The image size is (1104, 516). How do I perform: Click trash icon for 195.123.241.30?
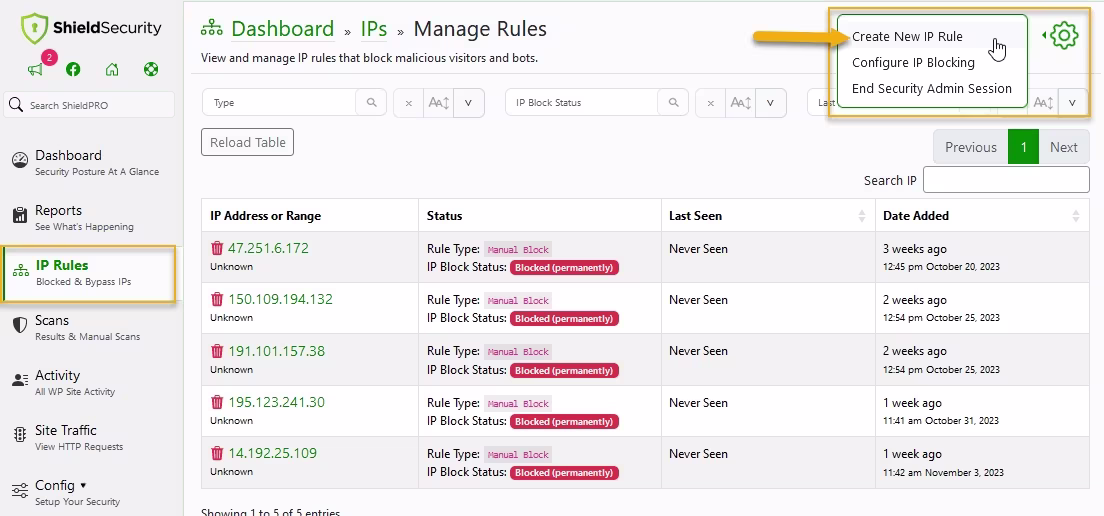[x=217, y=402]
